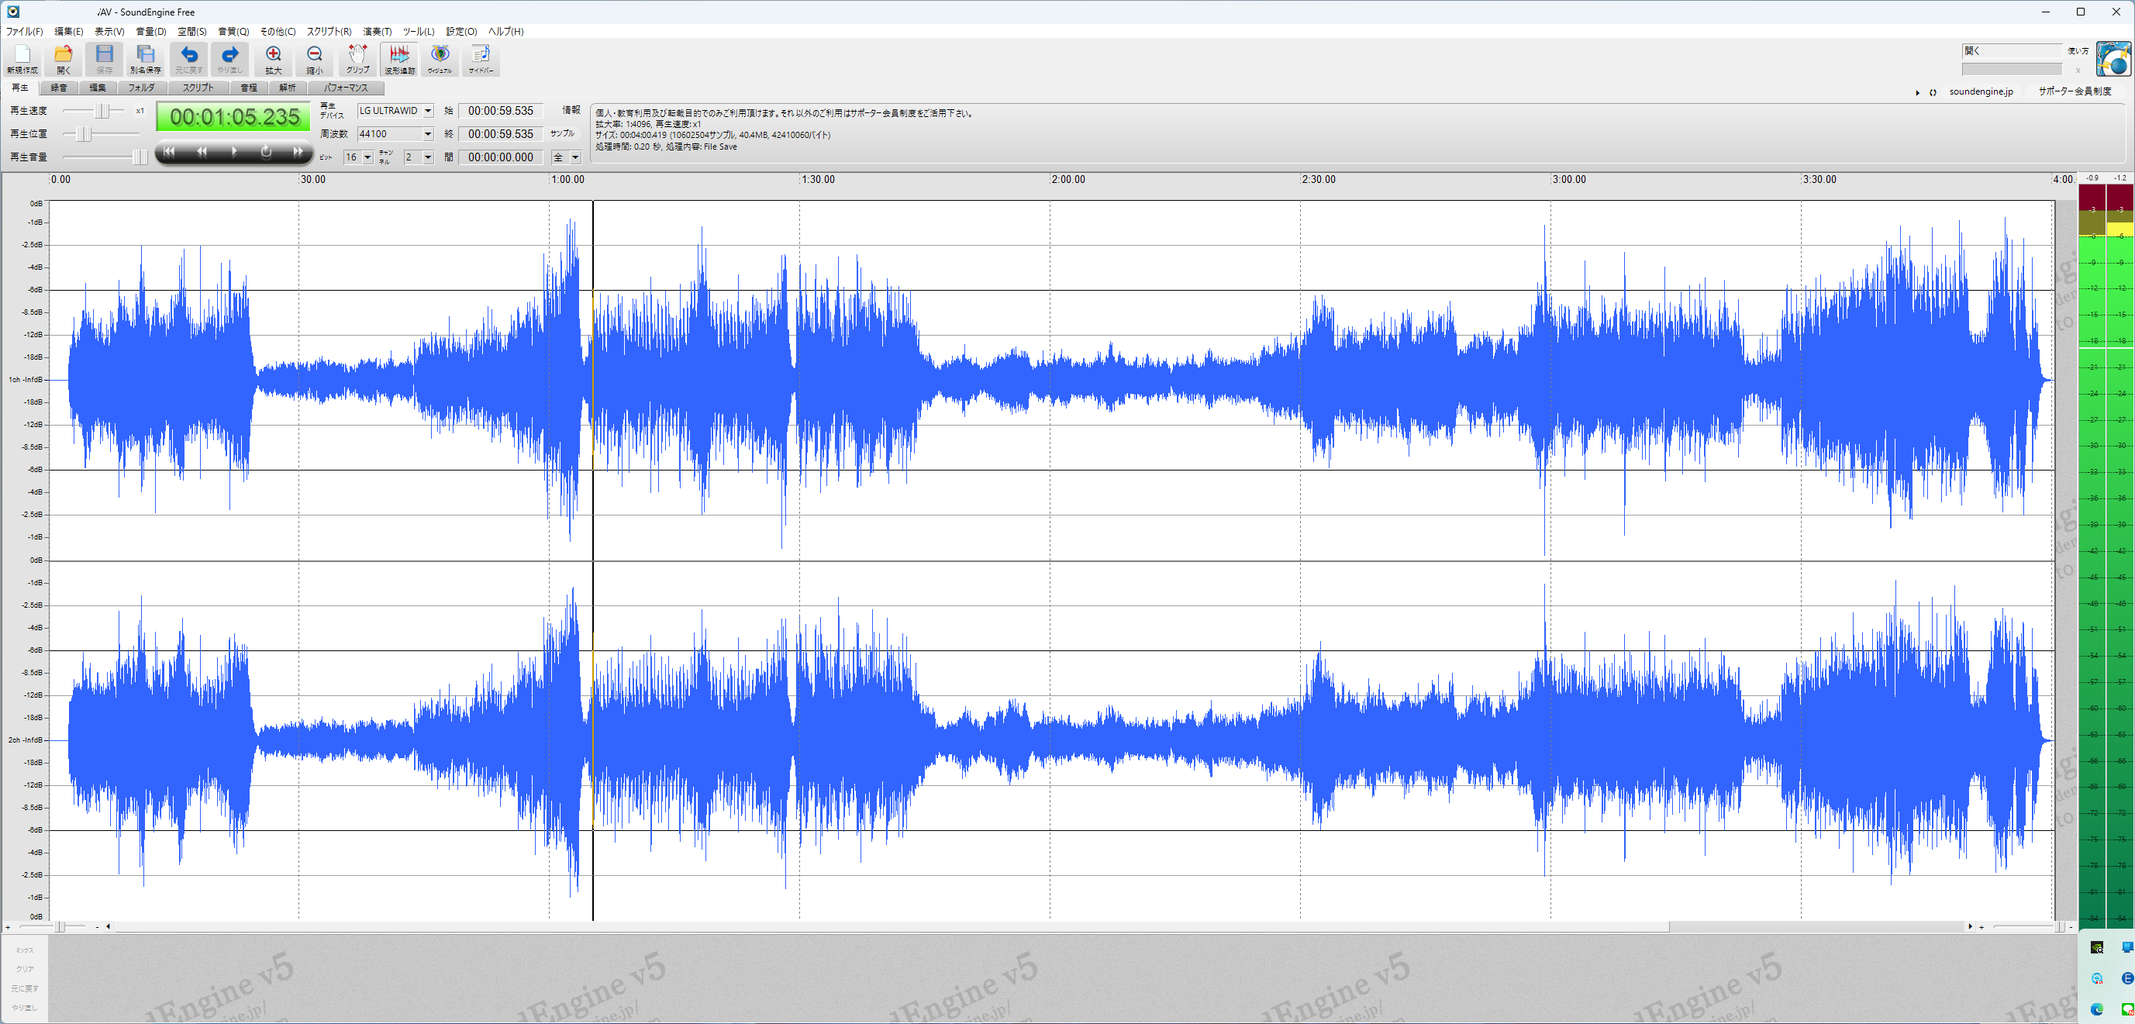Open the ファイル(F) menu
The image size is (2135, 1024).
pyautogui.click(x=24, y=32)
